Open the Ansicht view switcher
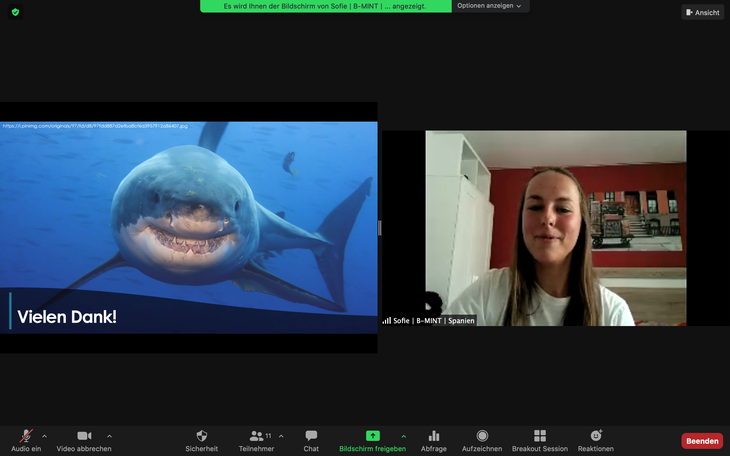 pos(702,12)
